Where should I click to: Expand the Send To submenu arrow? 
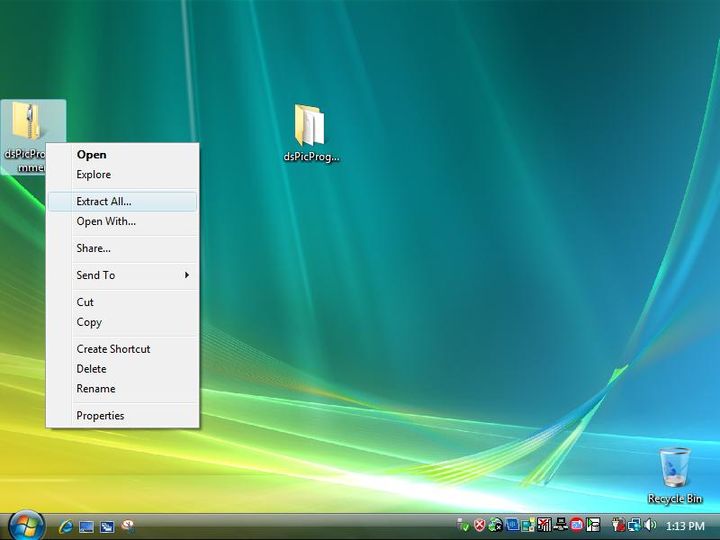tap(186, 275)
